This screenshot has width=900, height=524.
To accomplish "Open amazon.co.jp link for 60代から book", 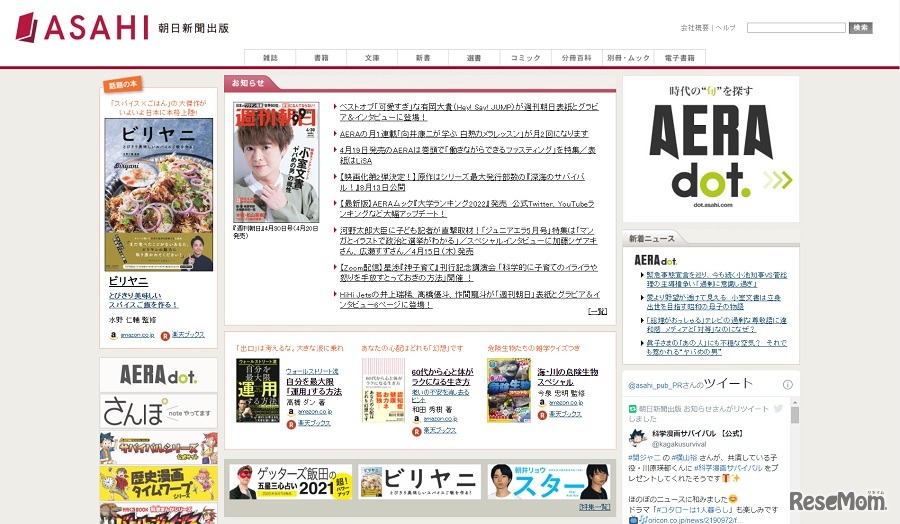I will point(440,419).
